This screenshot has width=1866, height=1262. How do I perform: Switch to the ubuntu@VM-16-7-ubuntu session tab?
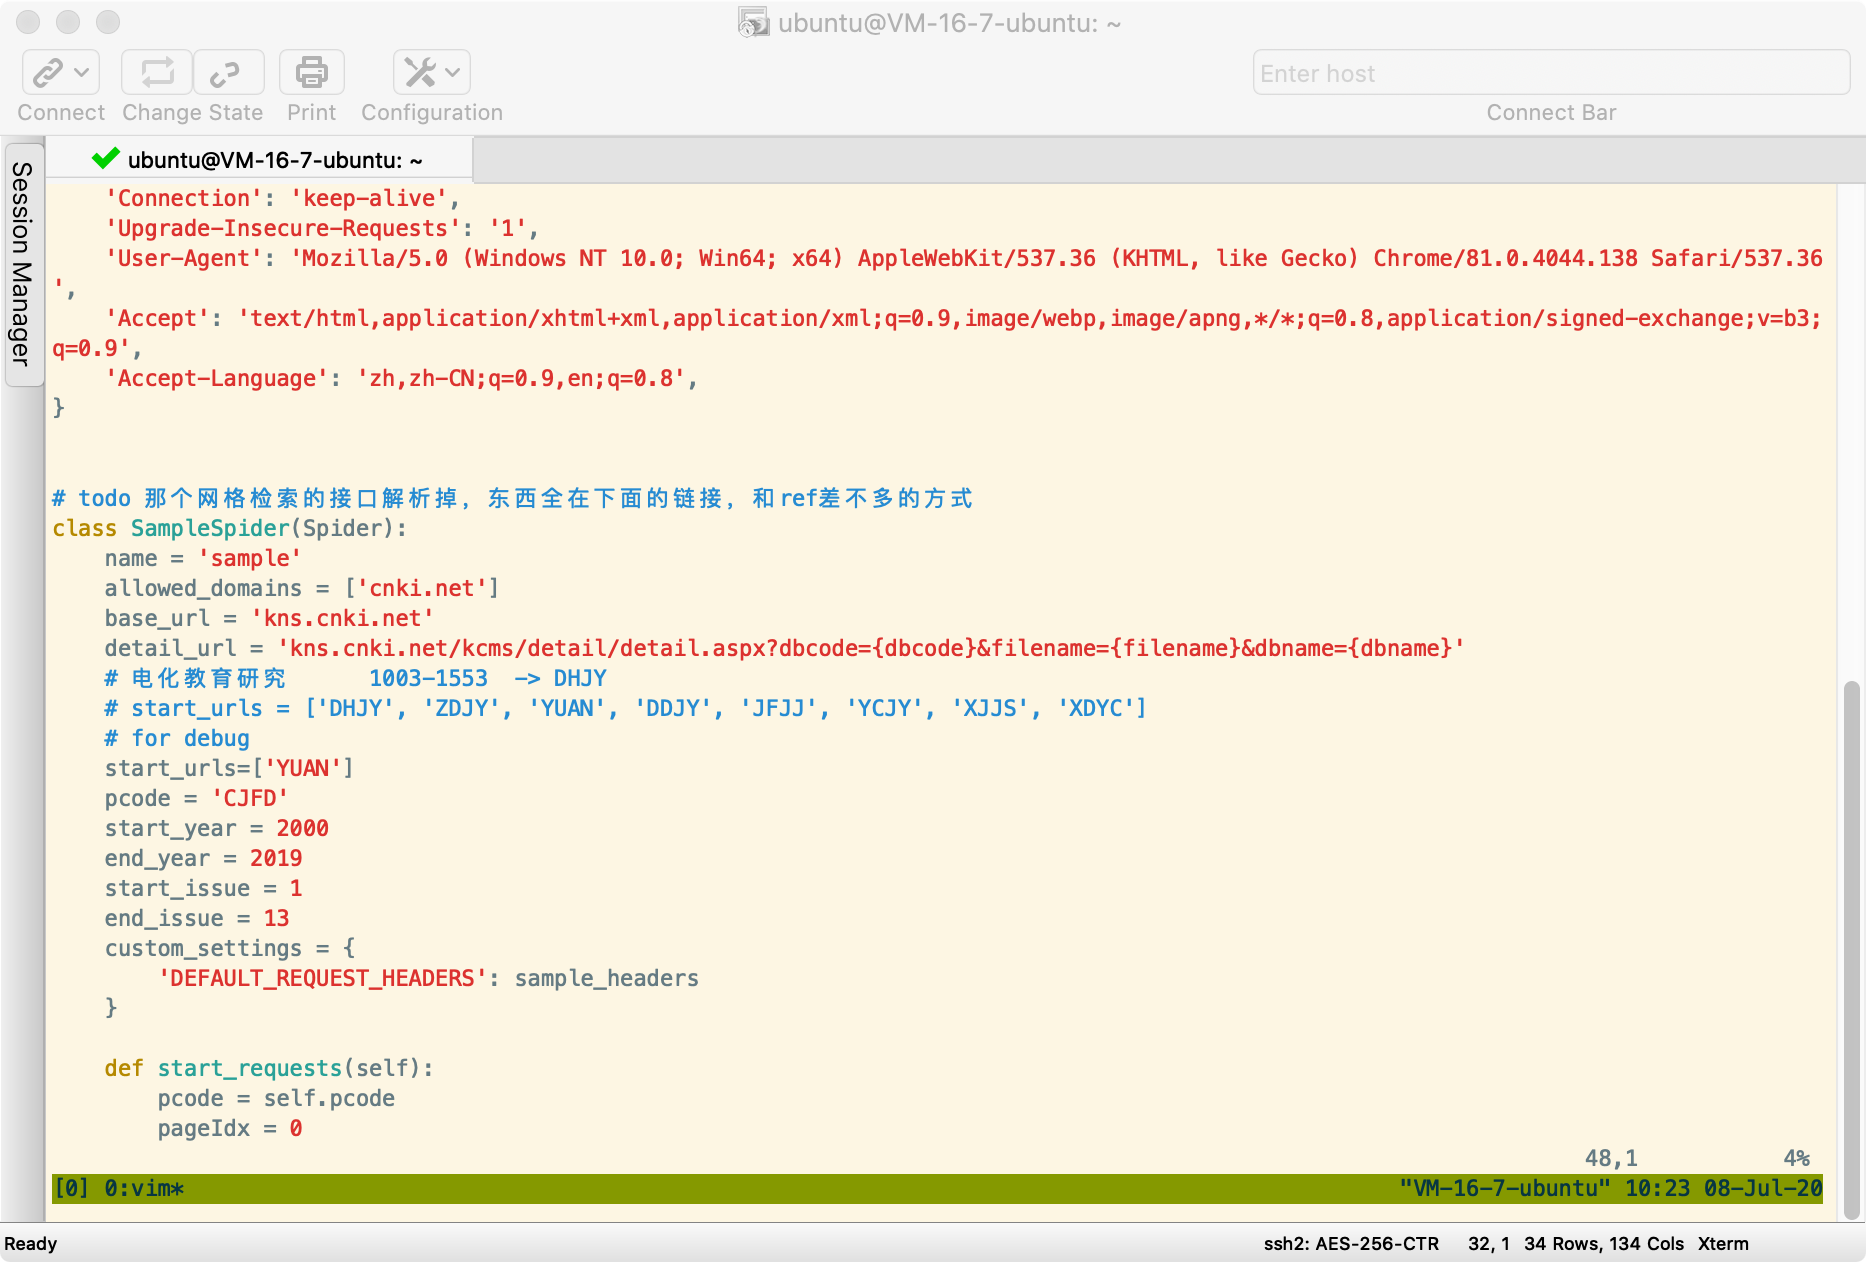[x=259, y=160]
